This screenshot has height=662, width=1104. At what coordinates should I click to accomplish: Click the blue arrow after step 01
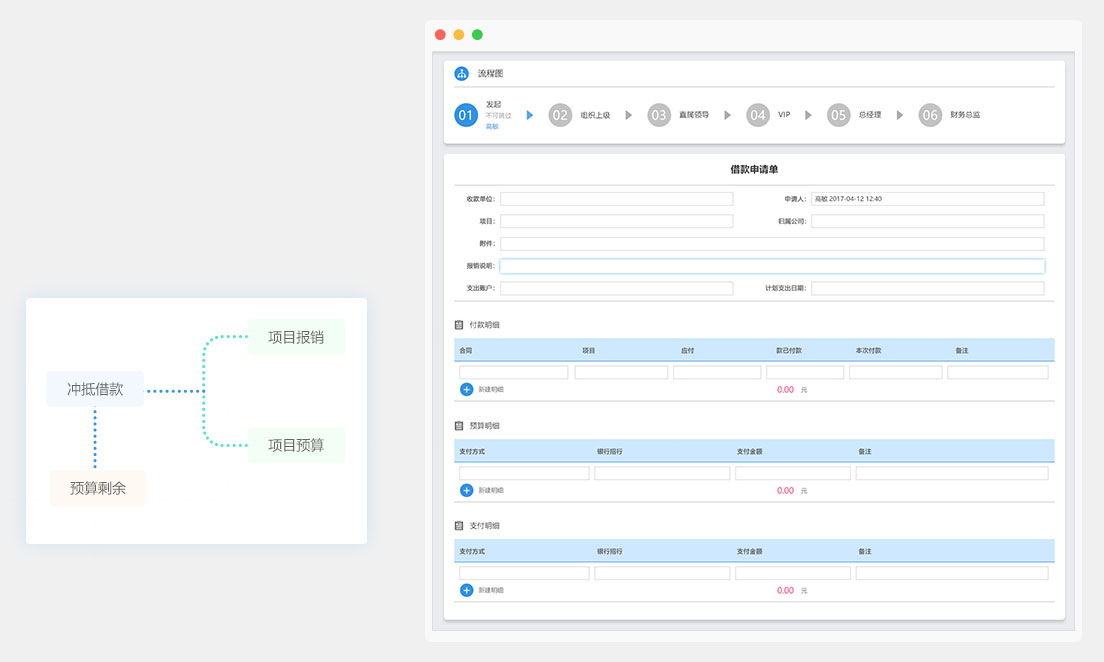coord(530,115)
